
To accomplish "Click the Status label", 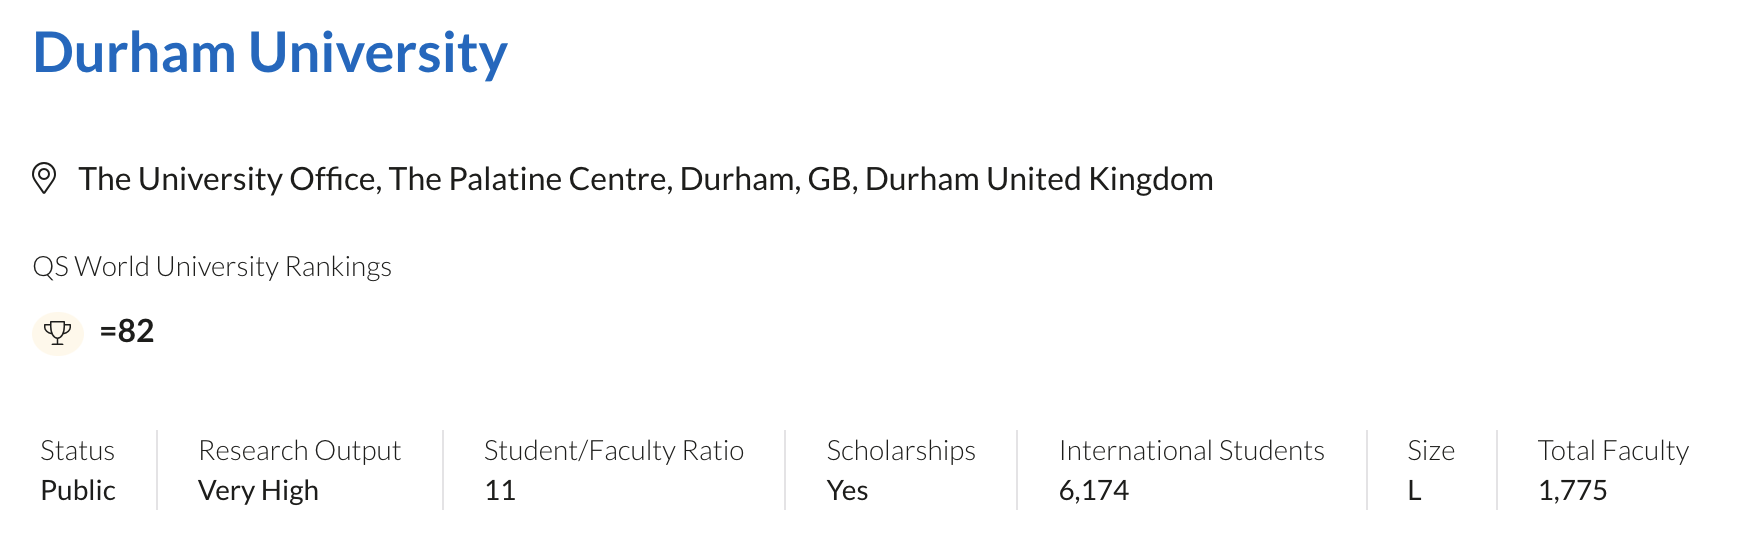I will pyautogui.click(x=77, y=451).
